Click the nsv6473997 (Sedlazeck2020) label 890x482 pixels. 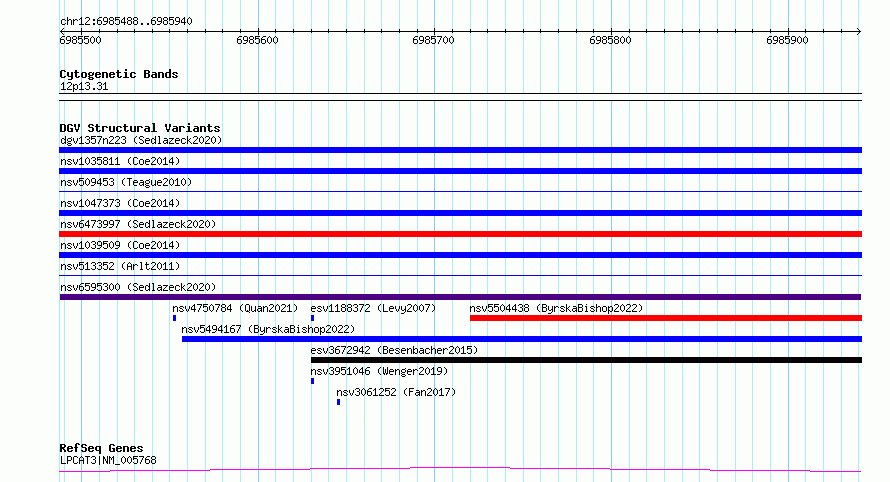(x=138, y=224)
